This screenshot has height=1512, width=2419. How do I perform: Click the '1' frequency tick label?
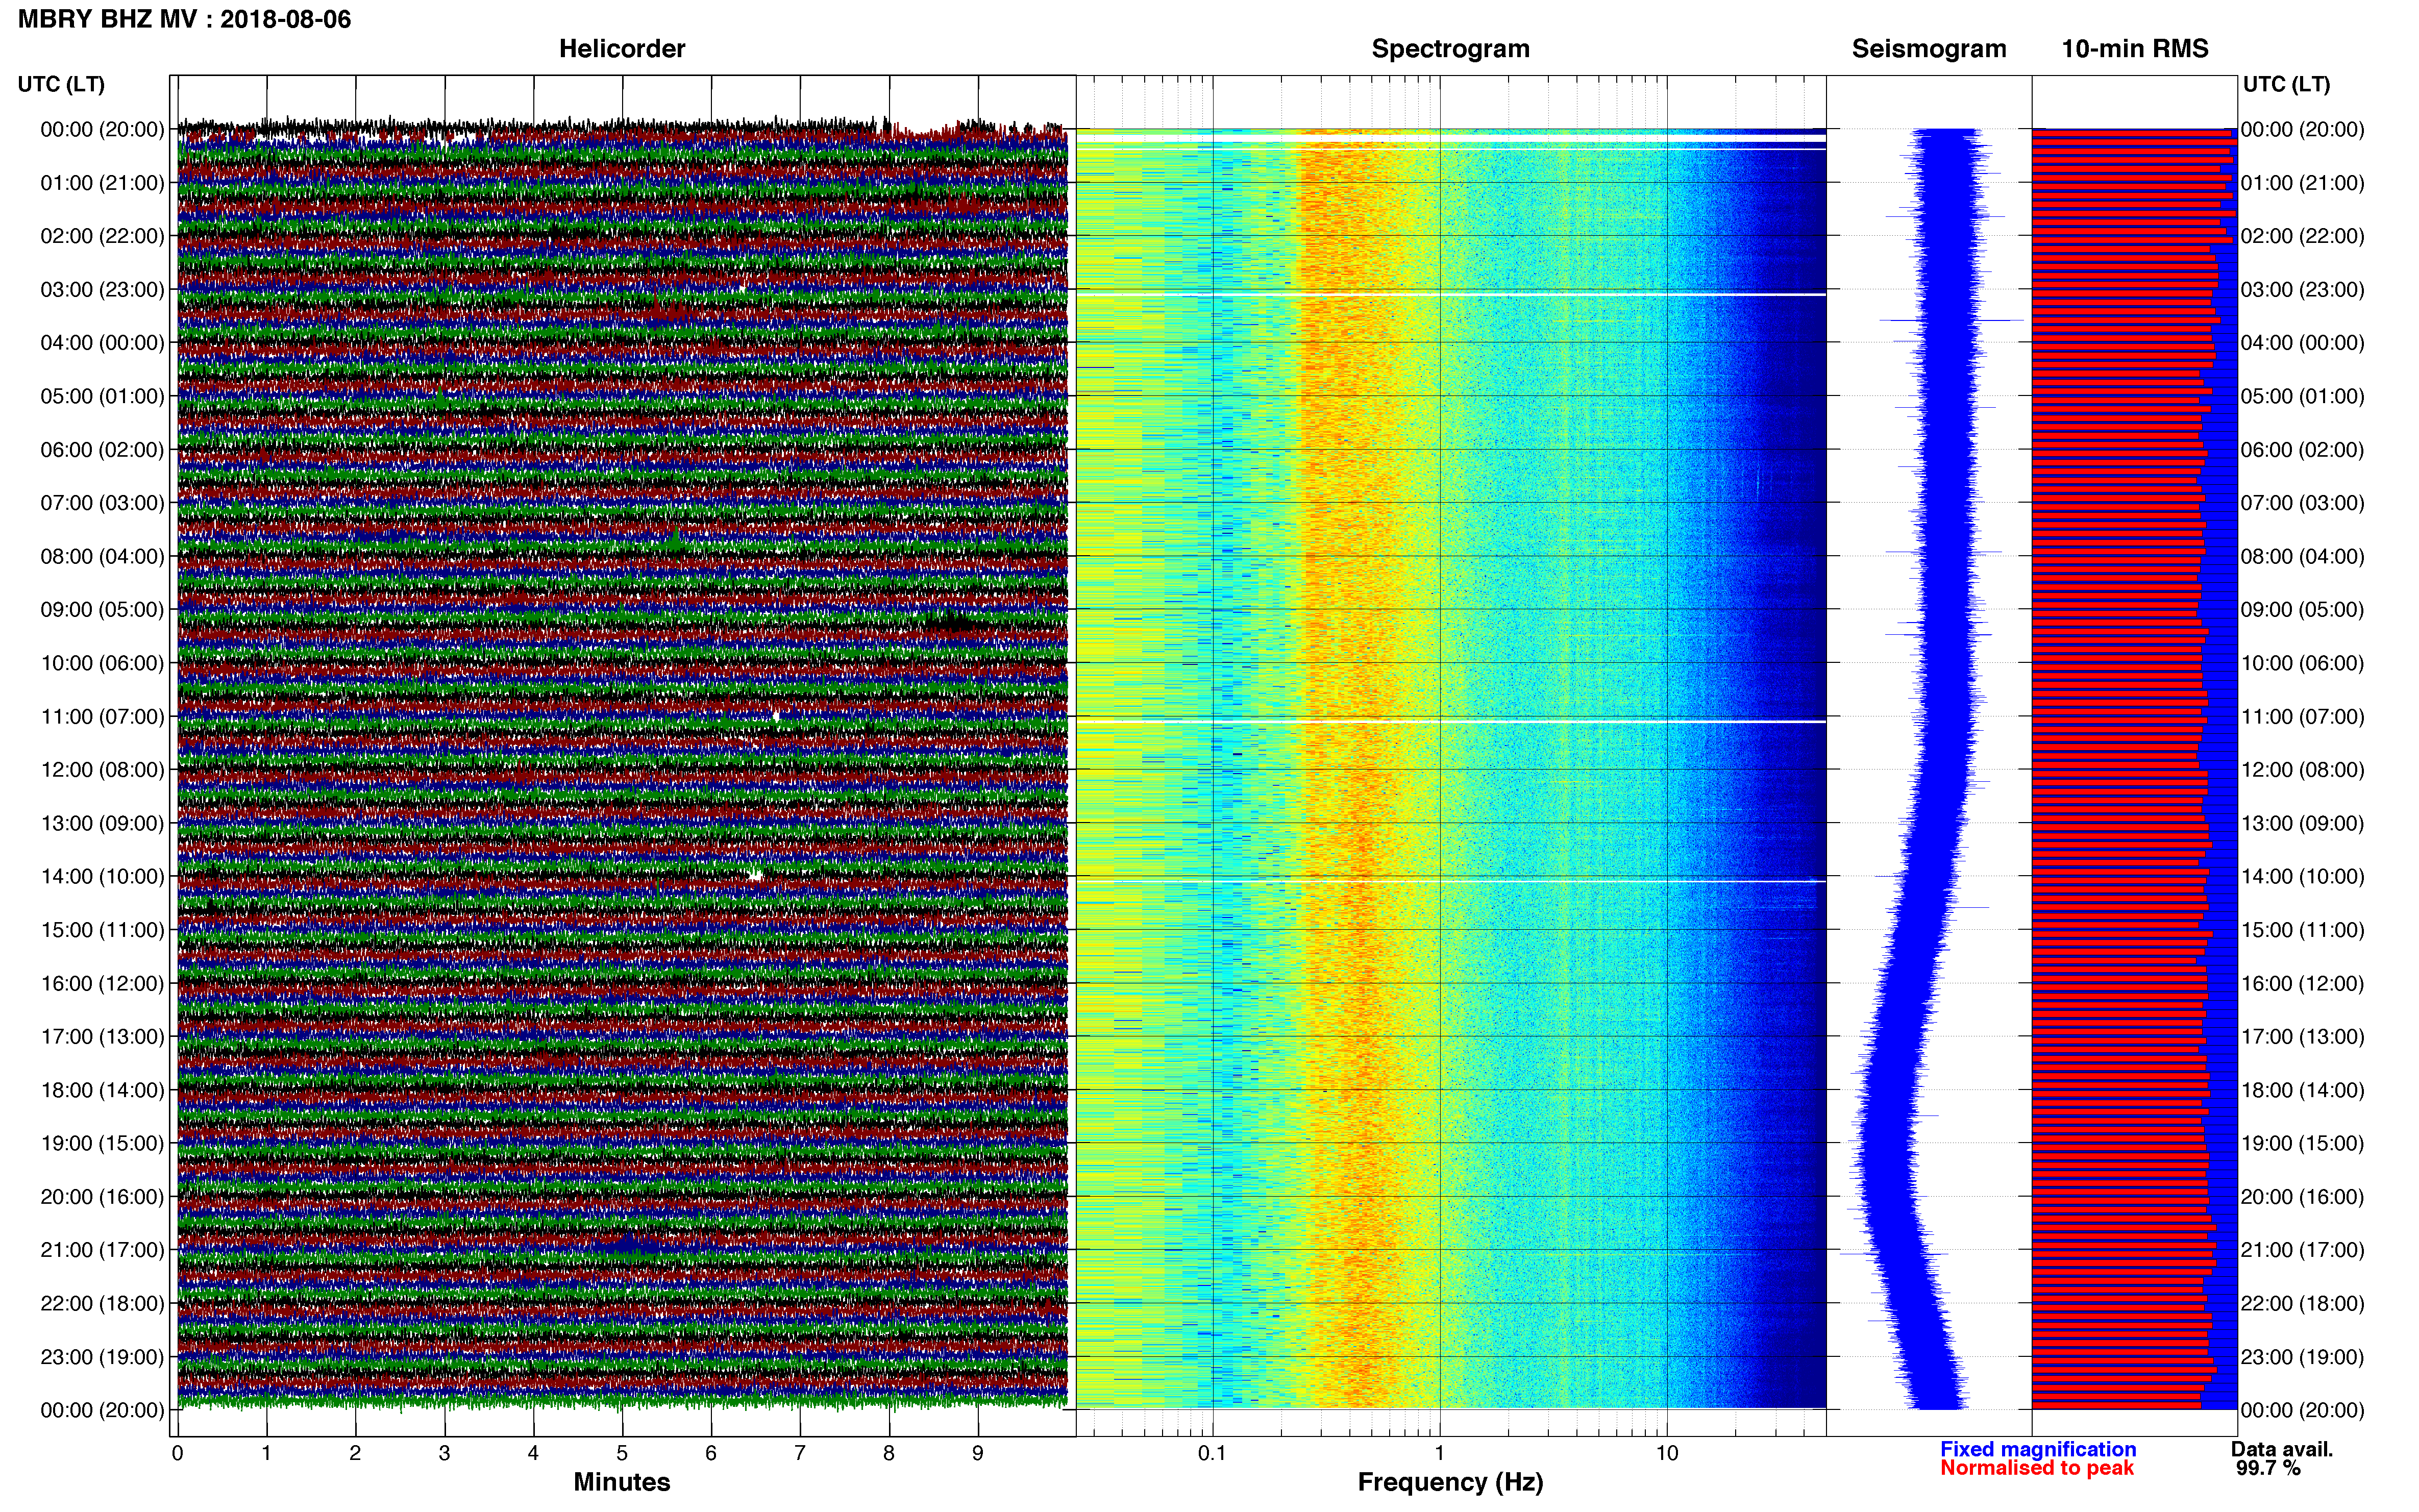(x=1439, y=1453)
